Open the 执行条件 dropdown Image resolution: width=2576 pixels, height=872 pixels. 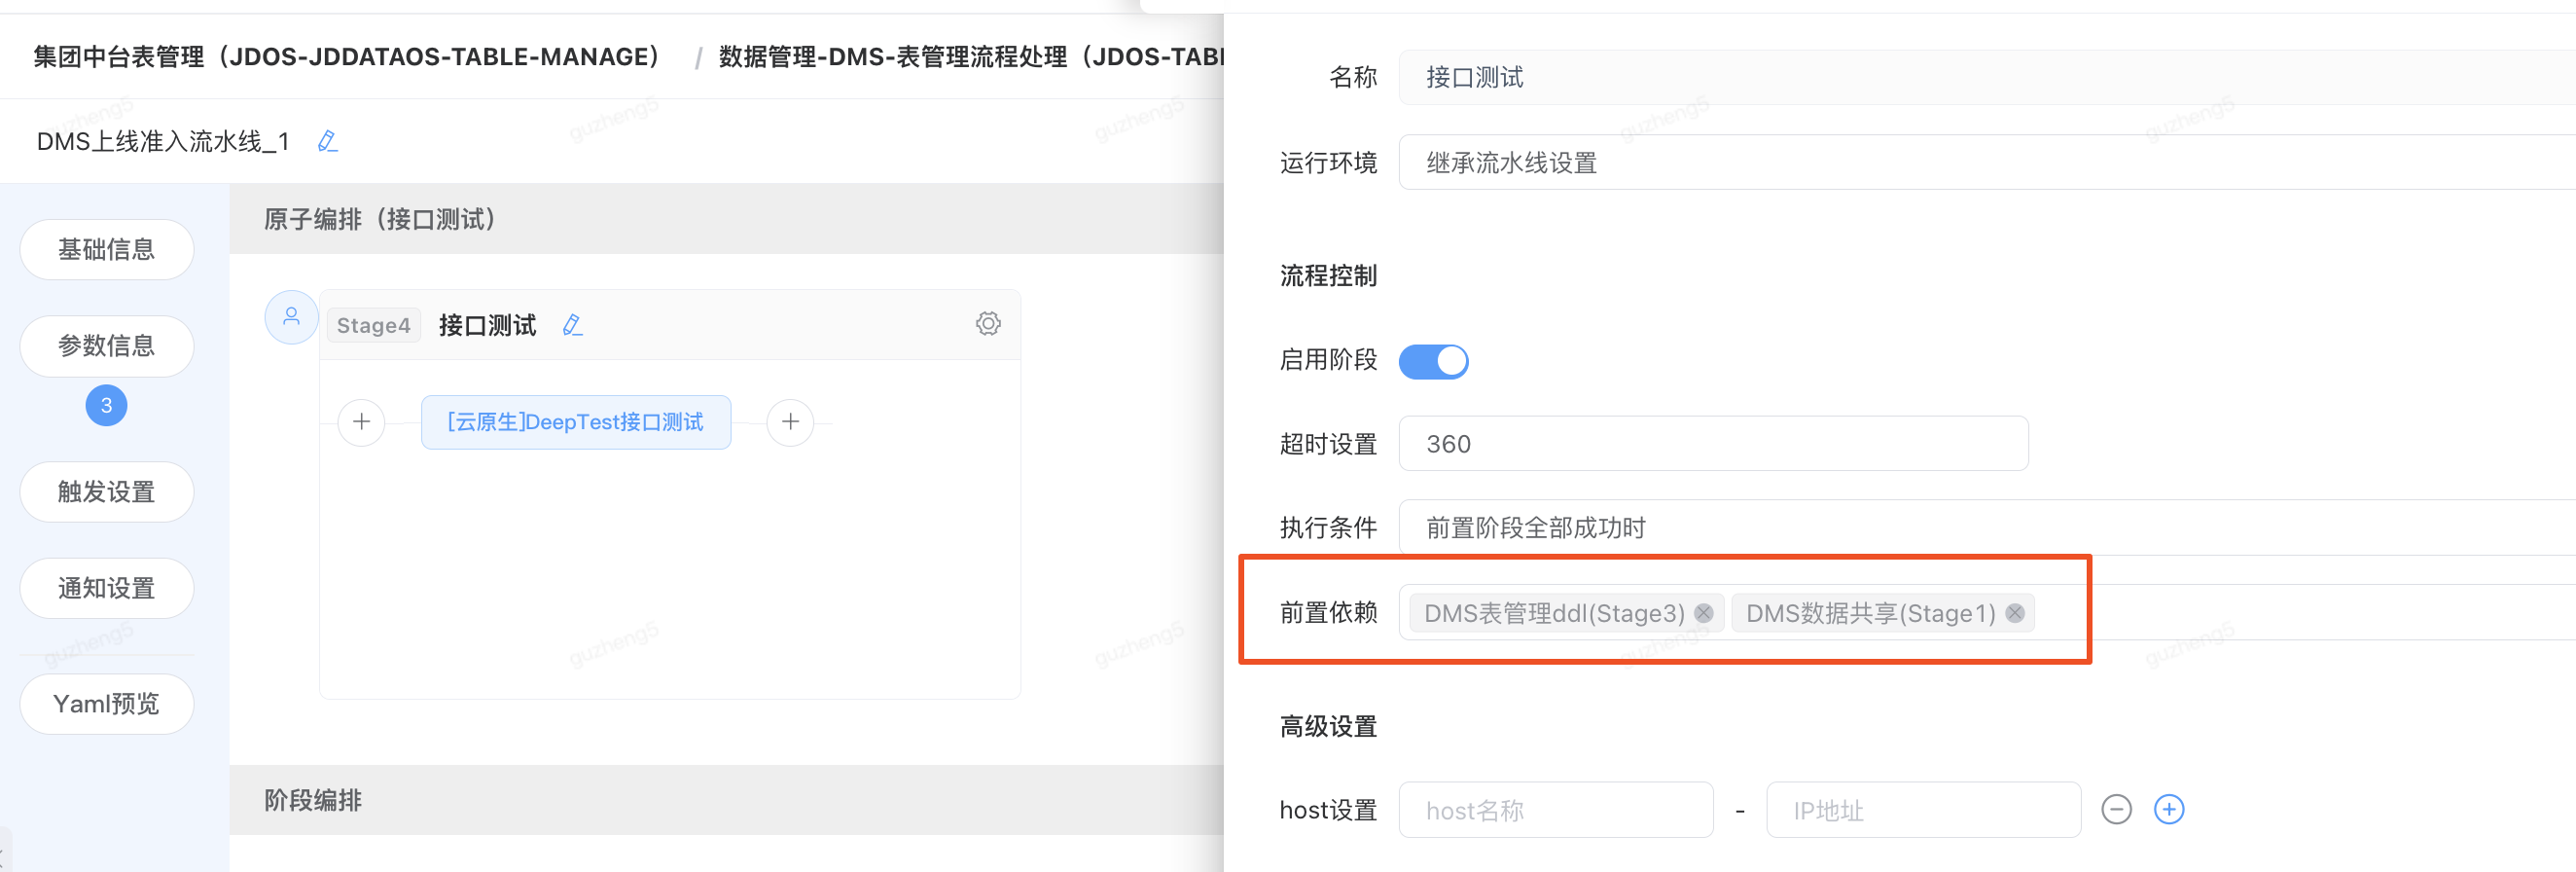(1987, 527)
